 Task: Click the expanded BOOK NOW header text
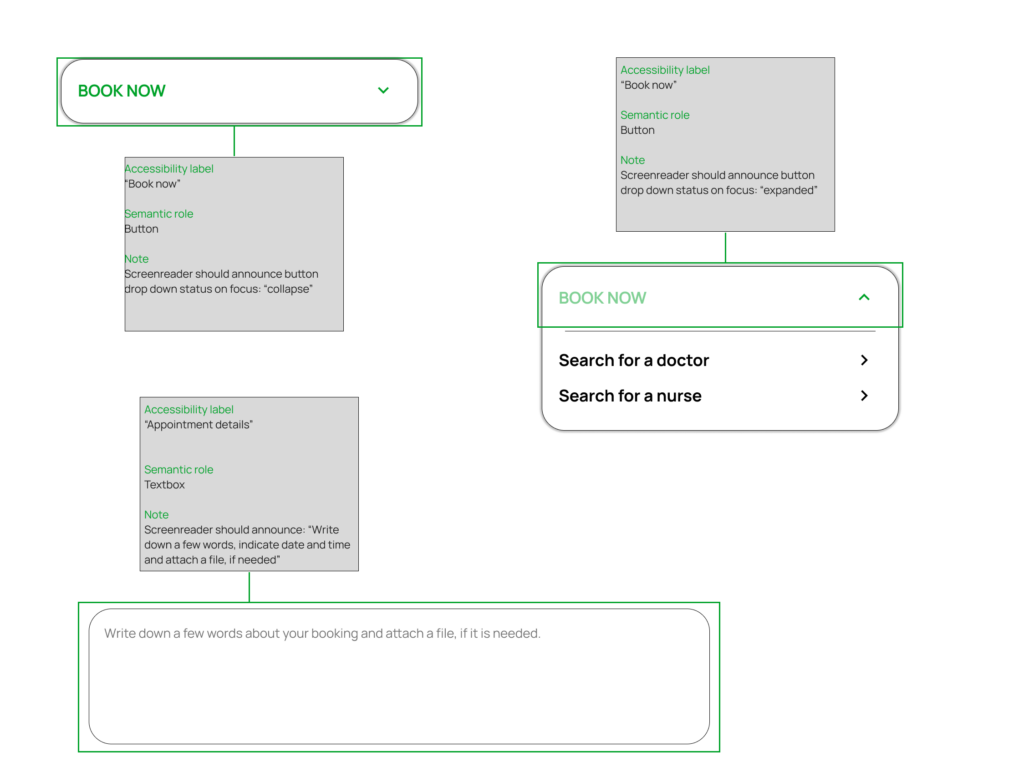click(x=602, y=298)
